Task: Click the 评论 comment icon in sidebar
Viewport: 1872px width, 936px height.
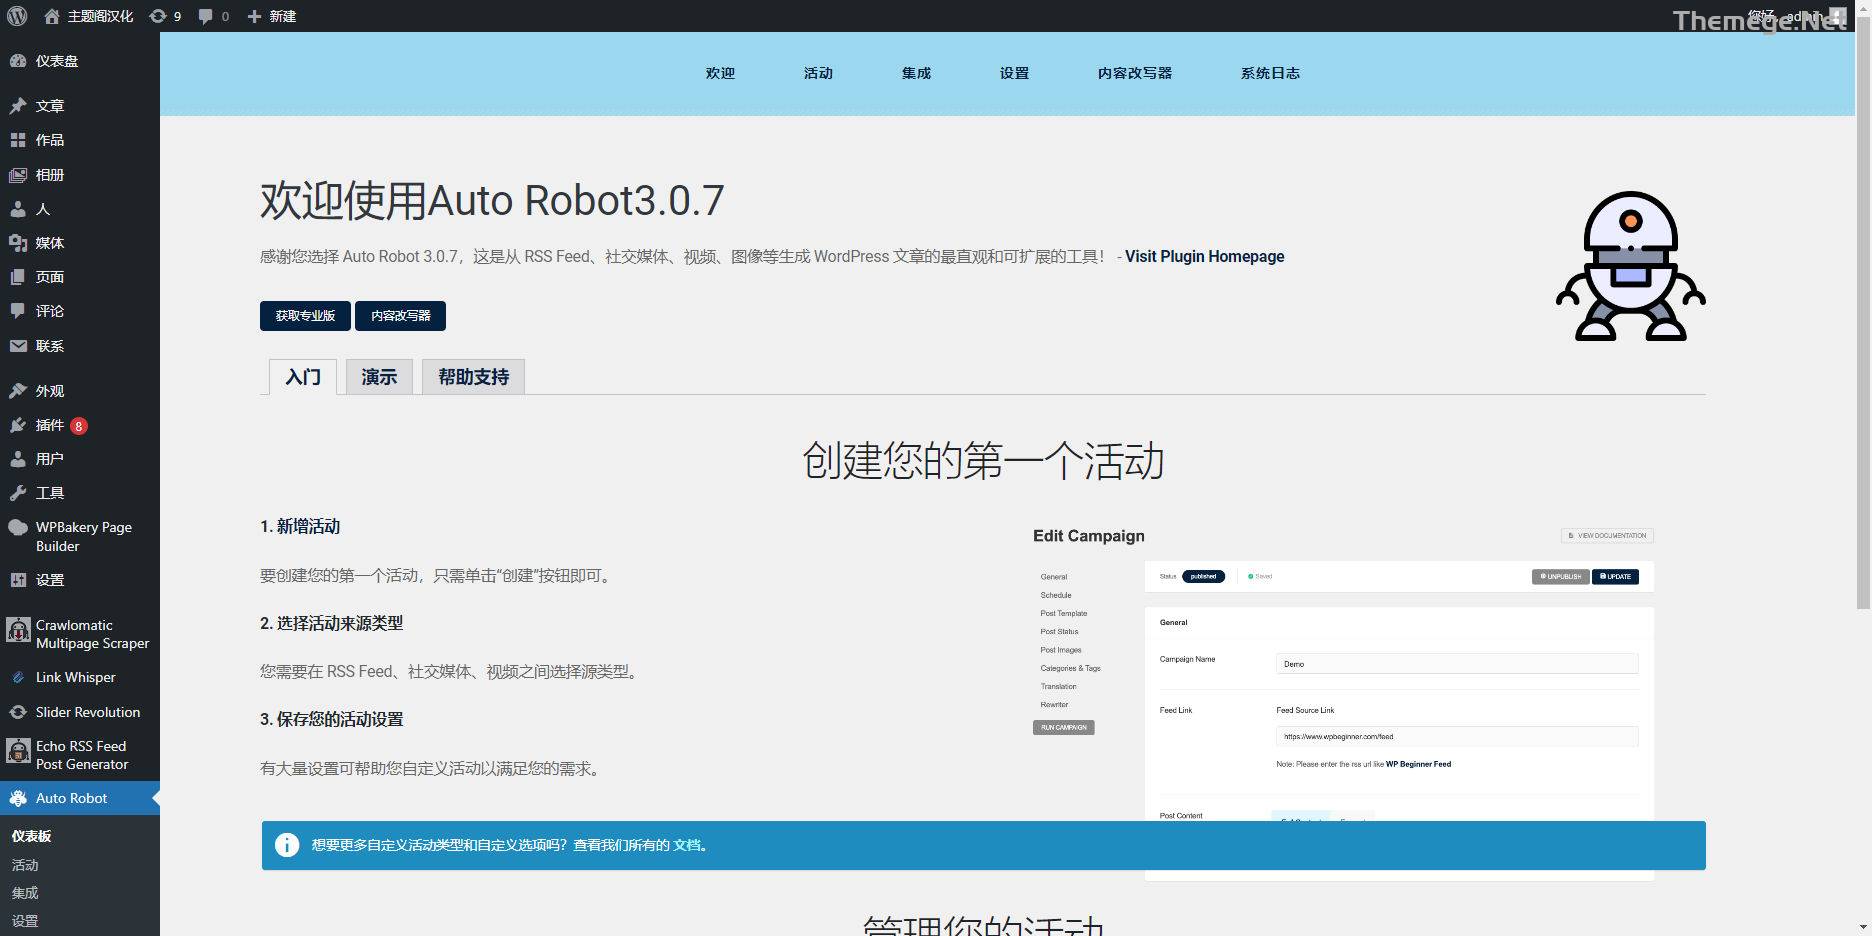Action: (18, 311)
